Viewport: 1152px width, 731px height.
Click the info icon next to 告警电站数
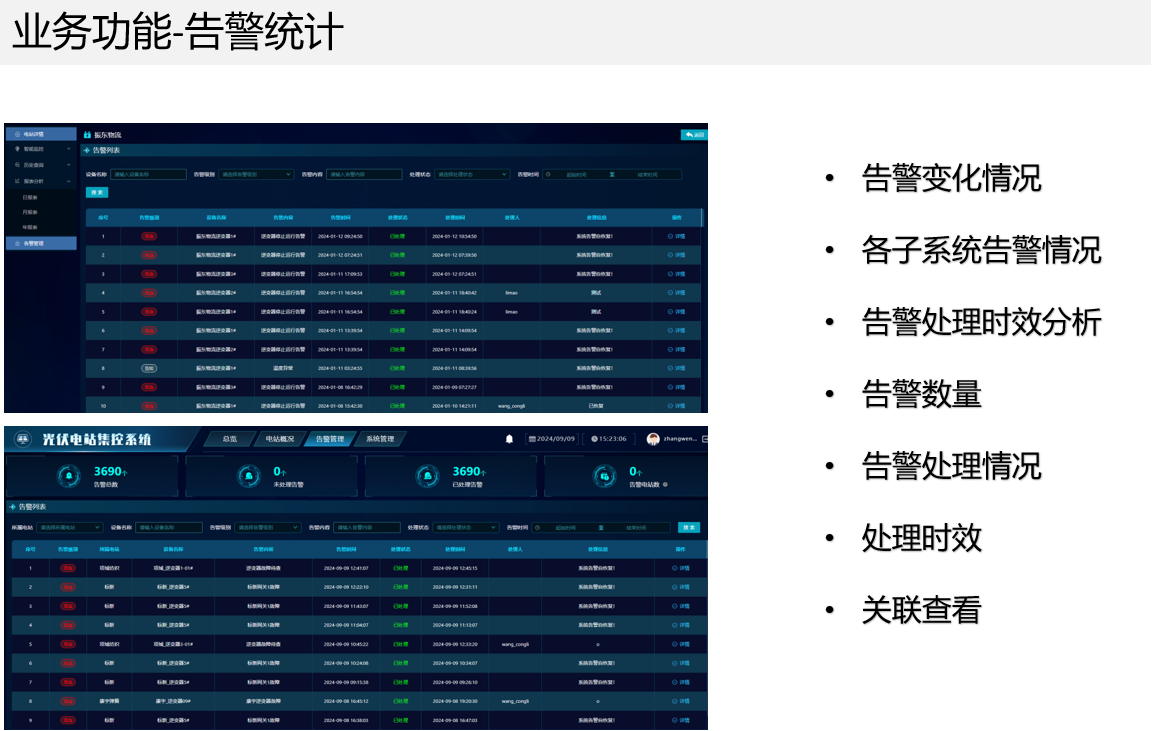[666, 485]
